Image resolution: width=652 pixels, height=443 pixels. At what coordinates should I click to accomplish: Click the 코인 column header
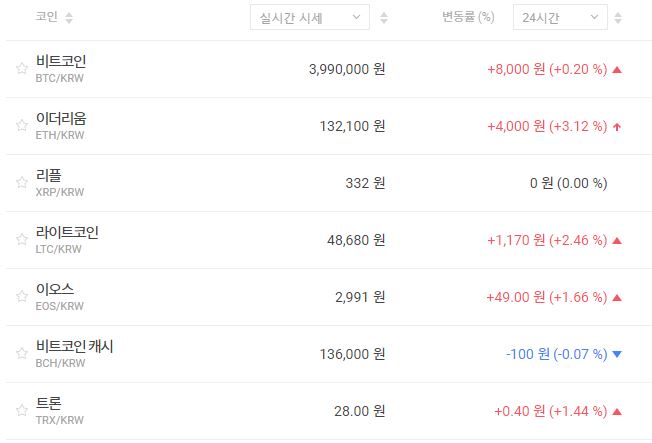coord(46,18)
